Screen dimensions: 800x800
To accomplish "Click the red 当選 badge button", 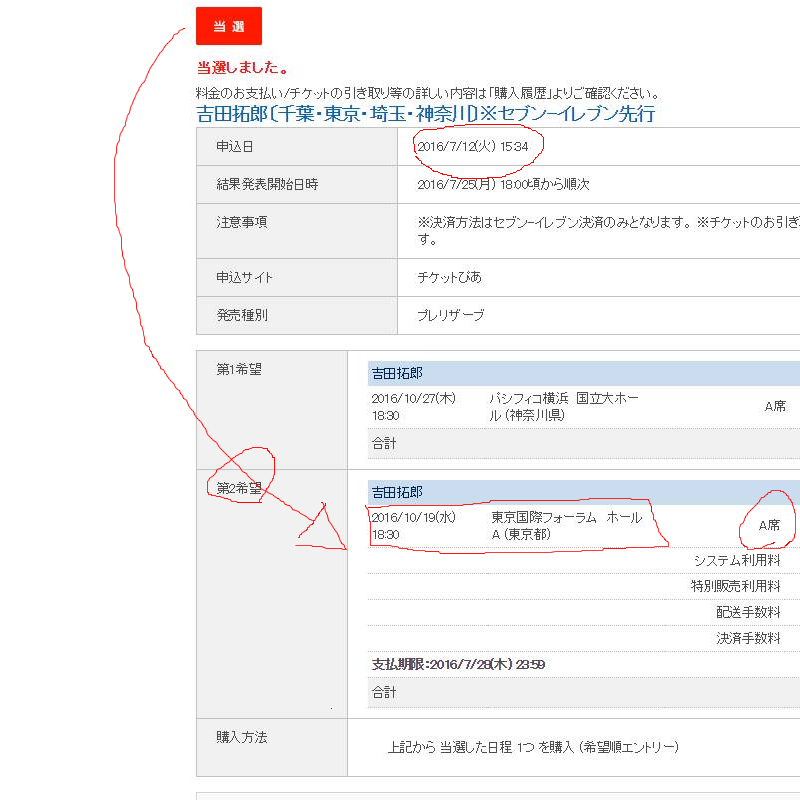I will [x=229, y=26].
